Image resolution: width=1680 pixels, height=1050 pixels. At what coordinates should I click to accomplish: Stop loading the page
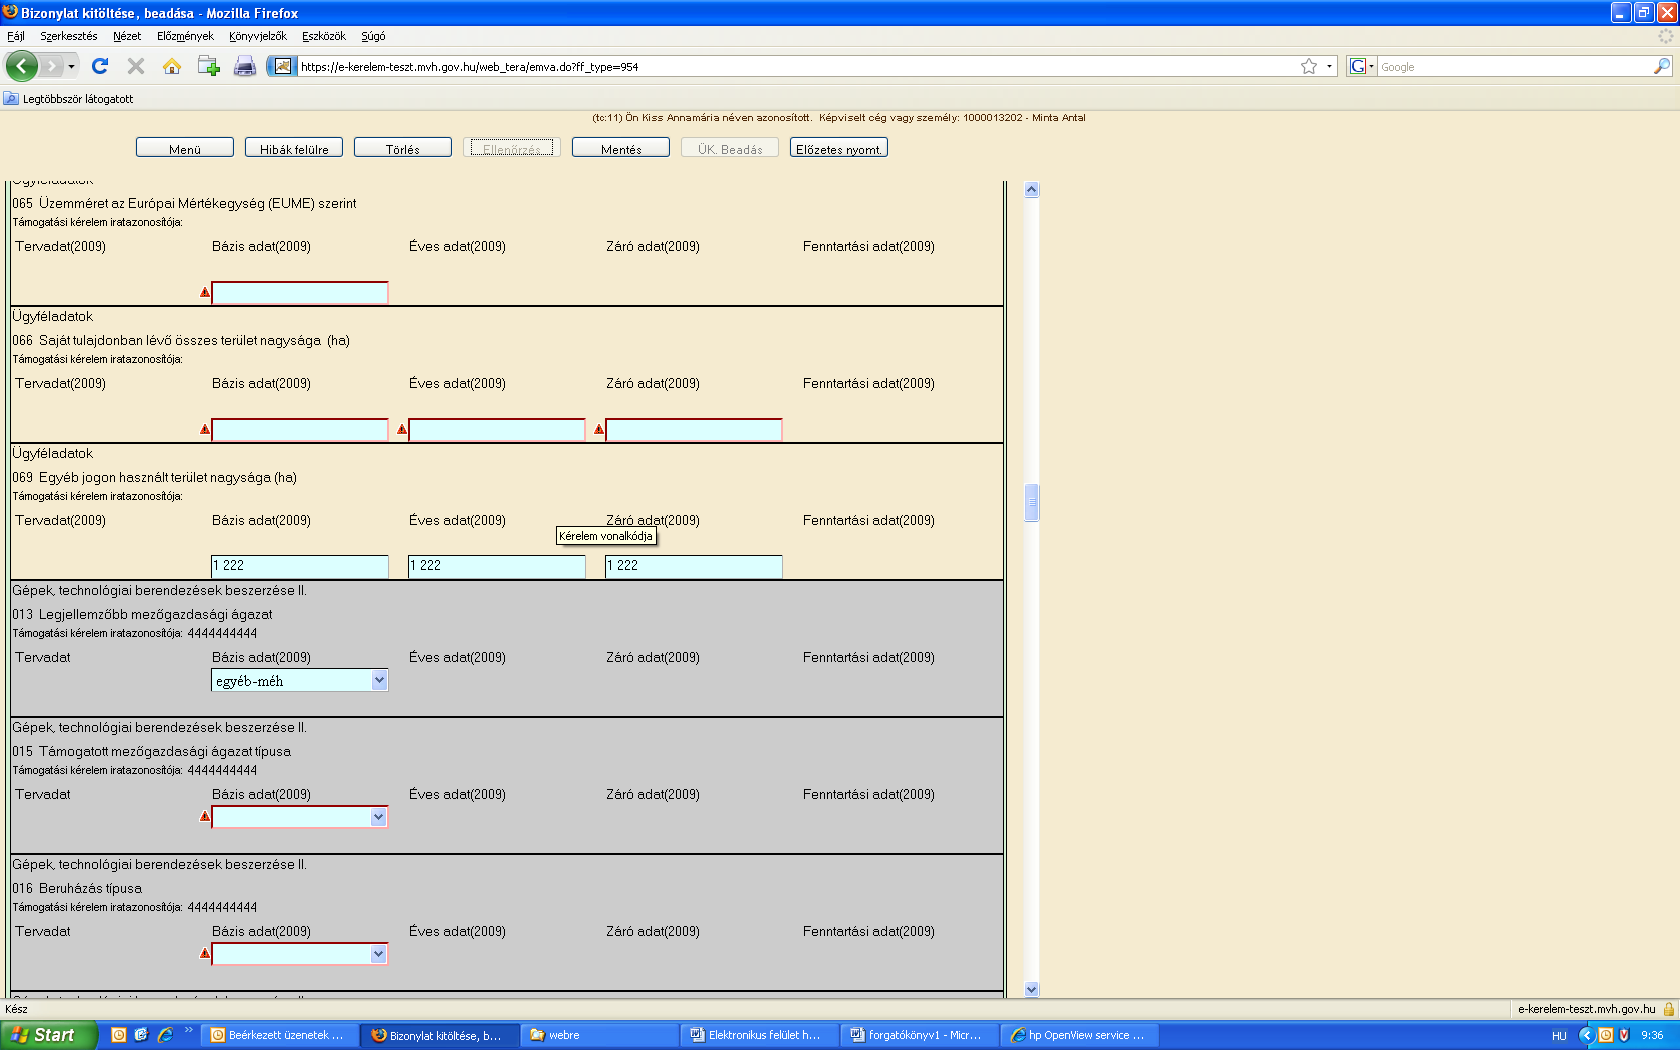coord(136,66)
